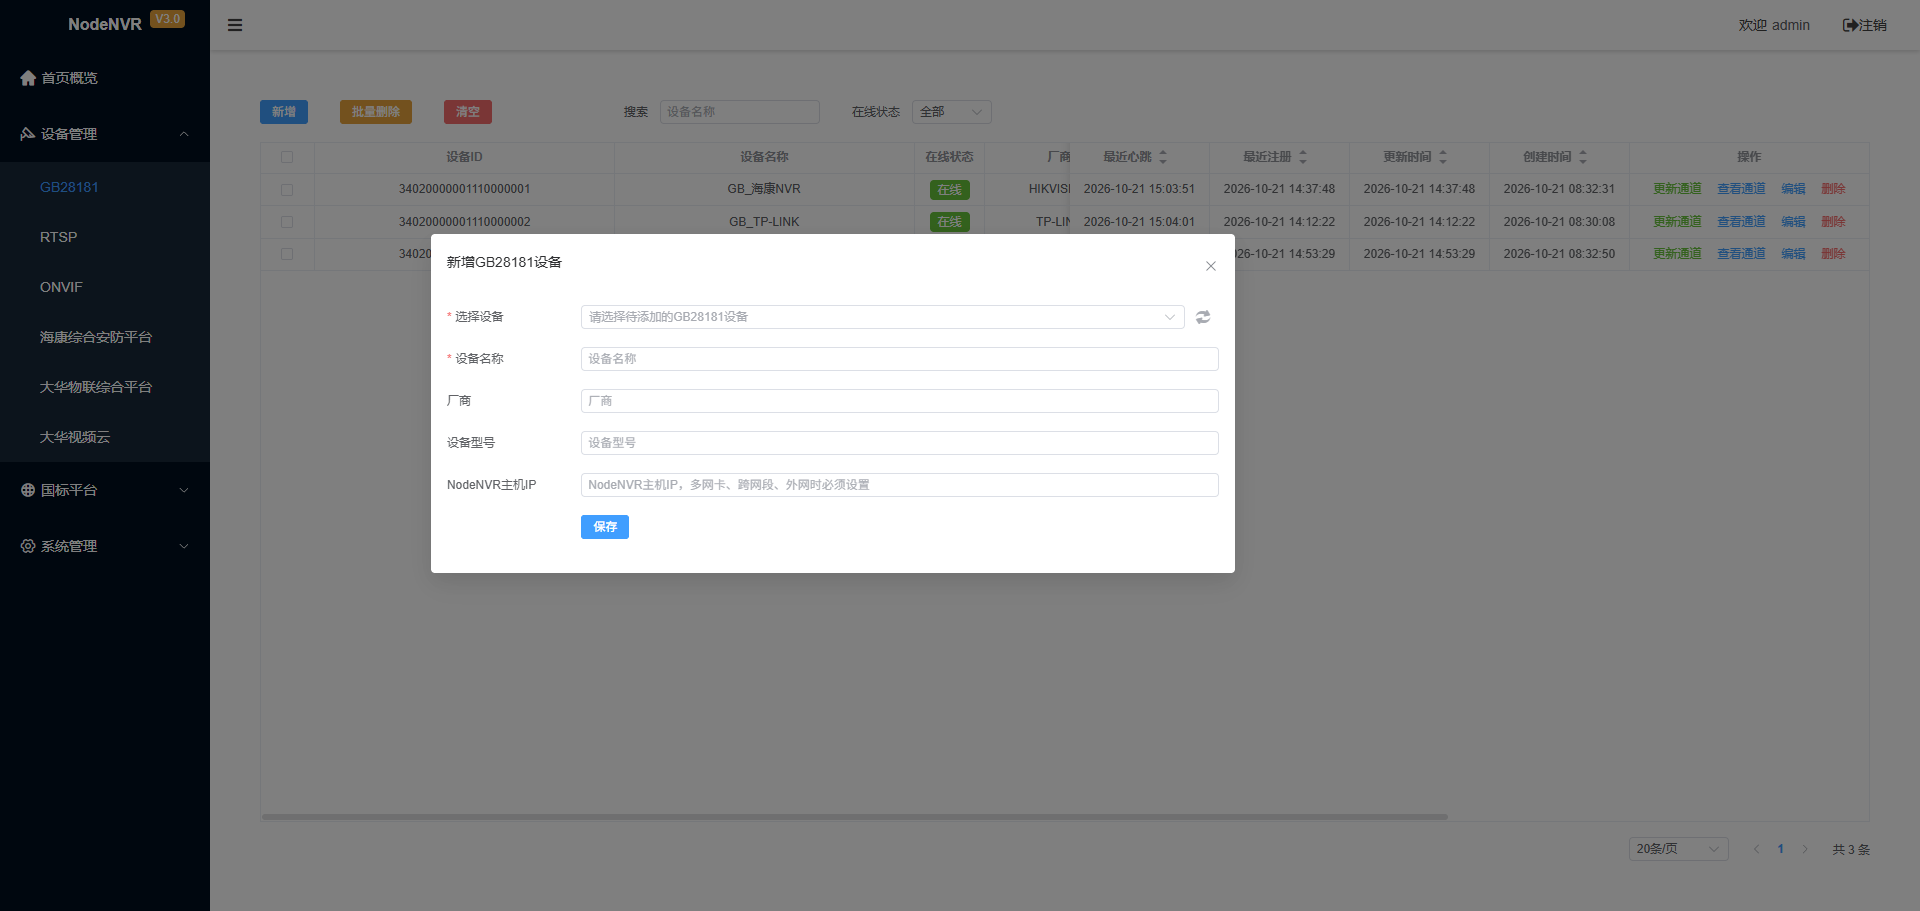Sort by 最近心跳 column arrows
This screenshot has width=1920, height=911.
pos(1163,157)
